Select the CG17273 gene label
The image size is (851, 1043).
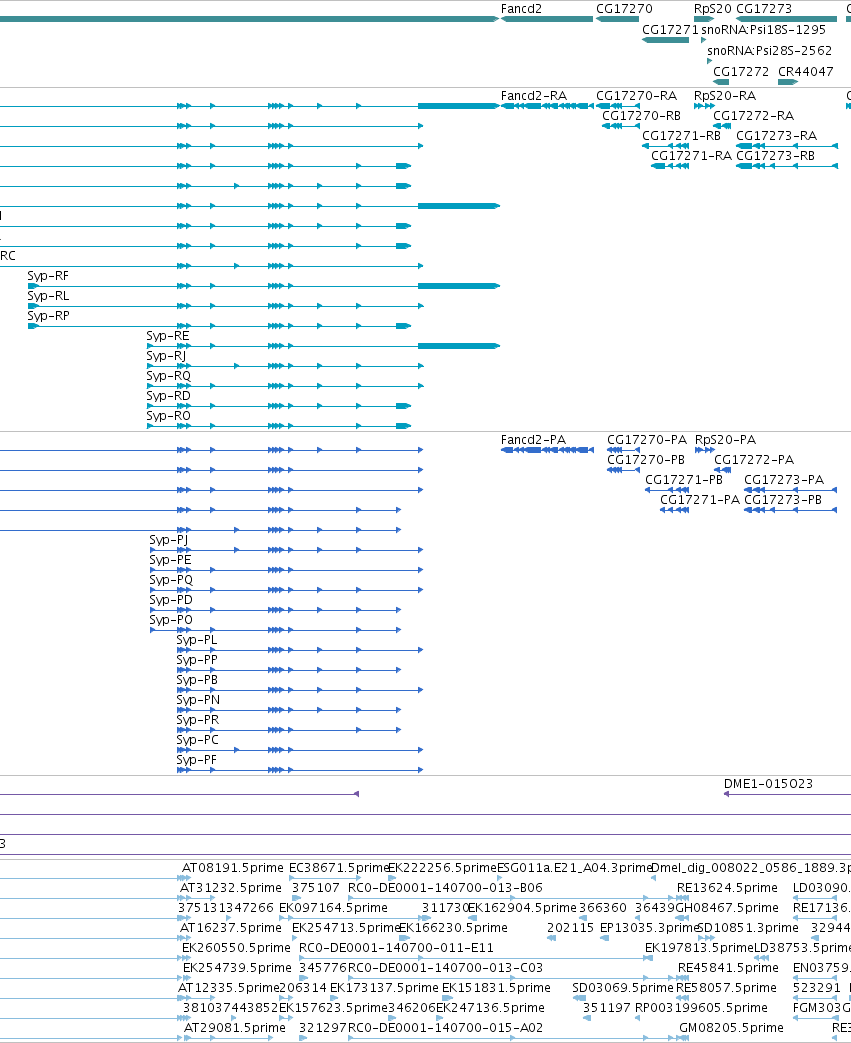764,9
